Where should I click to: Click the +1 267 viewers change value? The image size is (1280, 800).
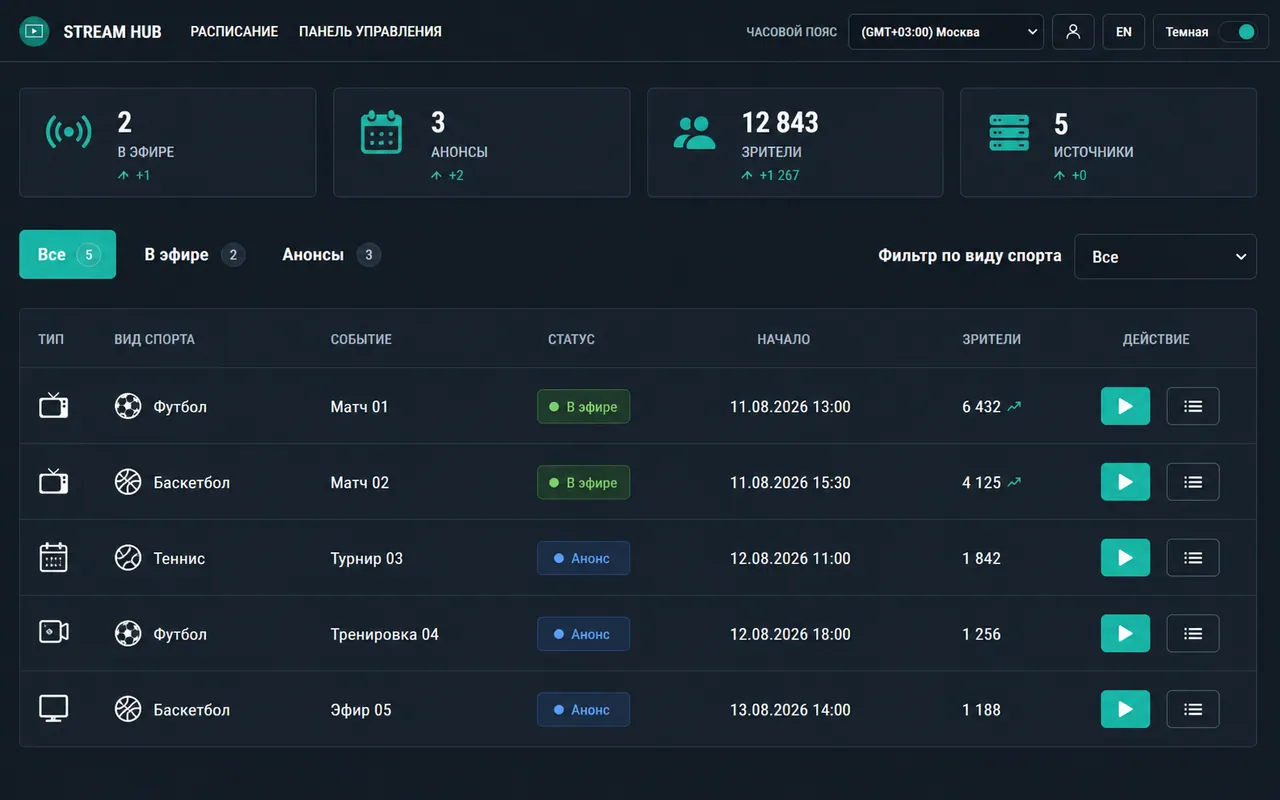pyautogui.click(x=779, y=175)
